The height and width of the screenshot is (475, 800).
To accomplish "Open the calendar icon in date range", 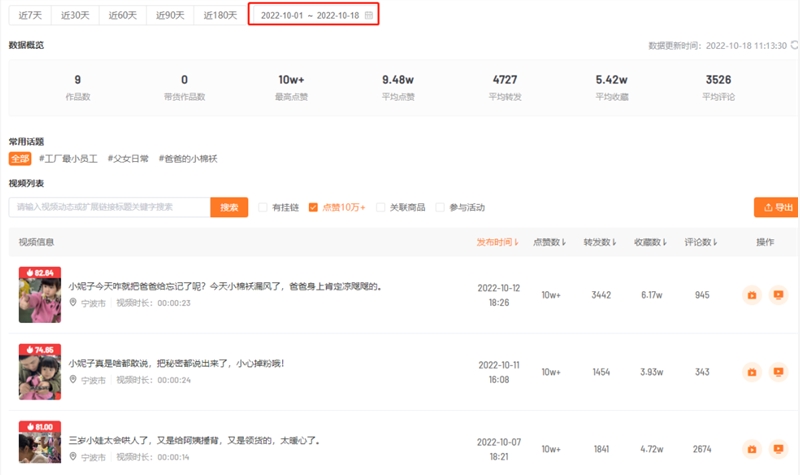I will (368, 15).
